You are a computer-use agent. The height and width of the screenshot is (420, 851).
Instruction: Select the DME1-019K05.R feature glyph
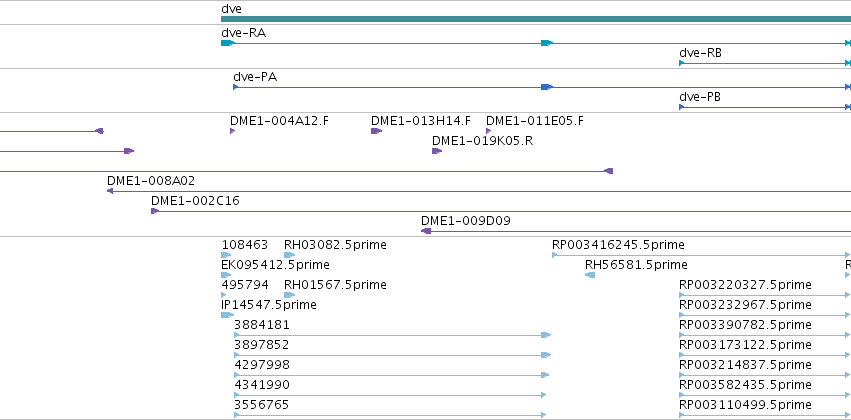coord(437,151)
